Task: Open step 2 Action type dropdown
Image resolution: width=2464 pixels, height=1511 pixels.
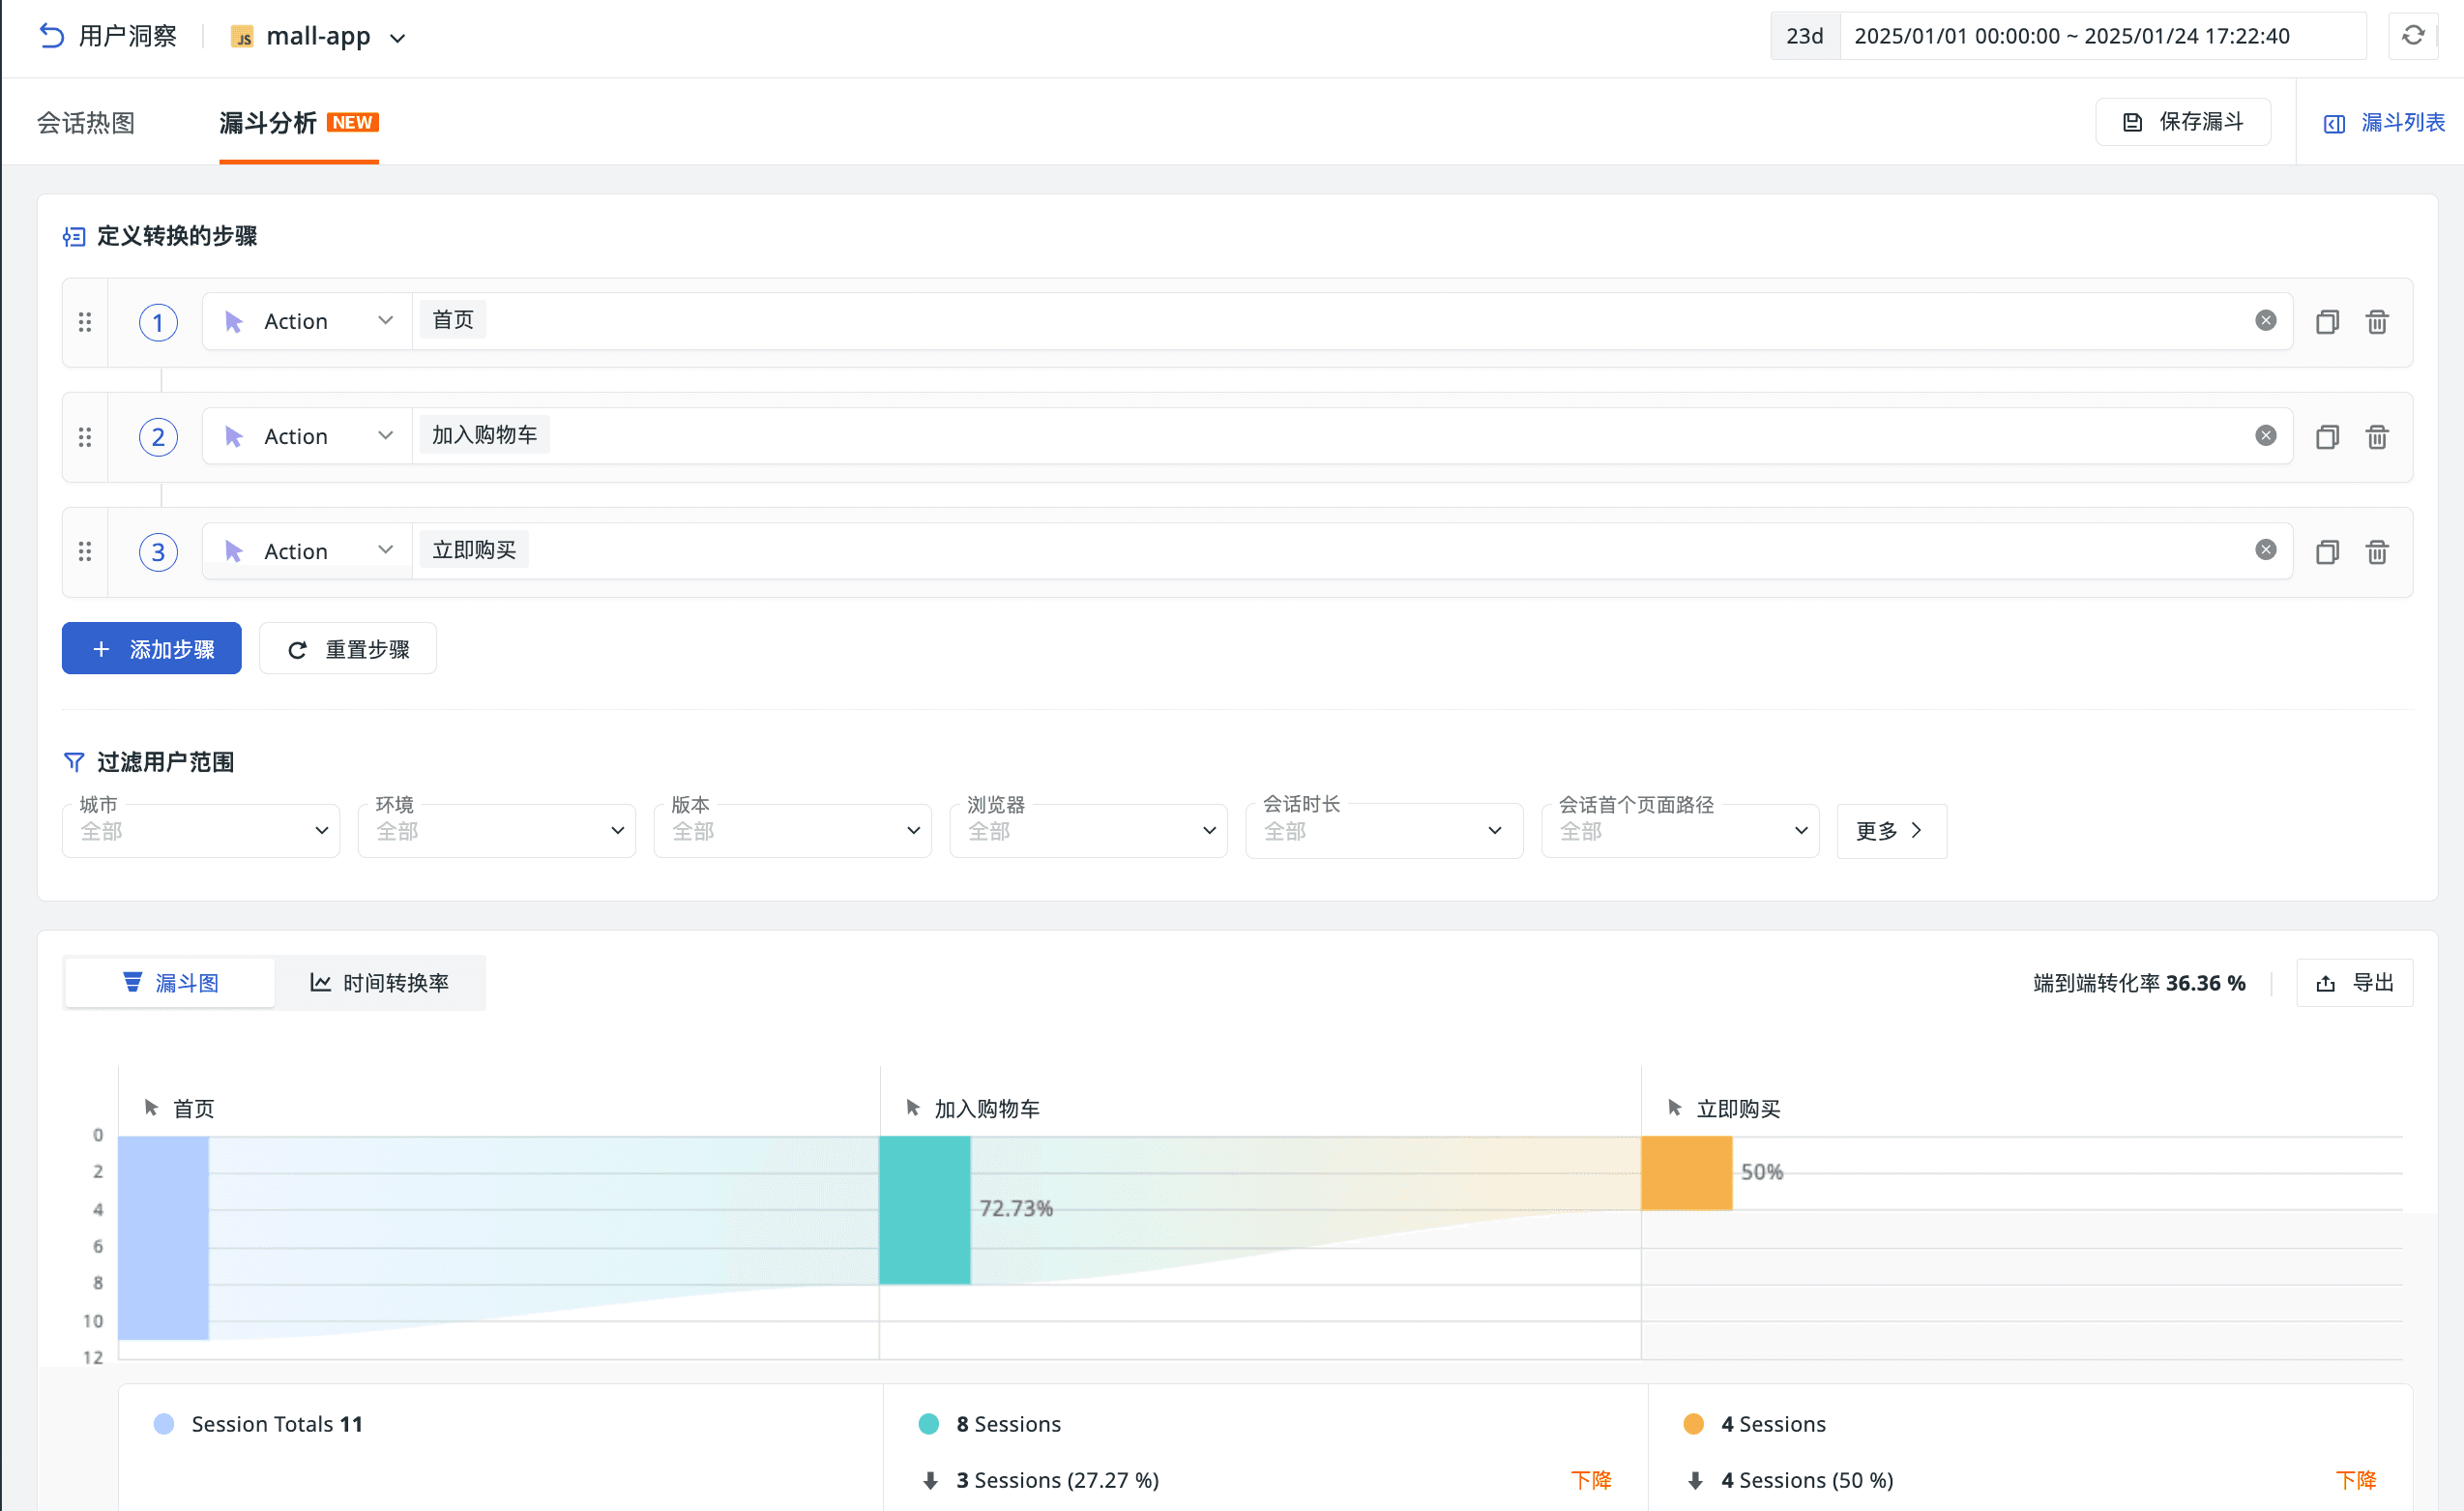Action: [308, 436]
